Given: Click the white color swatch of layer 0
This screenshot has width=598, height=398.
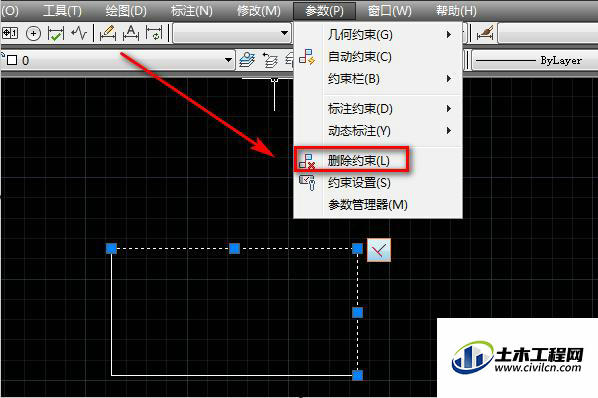Looking at the screenshot, I should pos(12,60).
